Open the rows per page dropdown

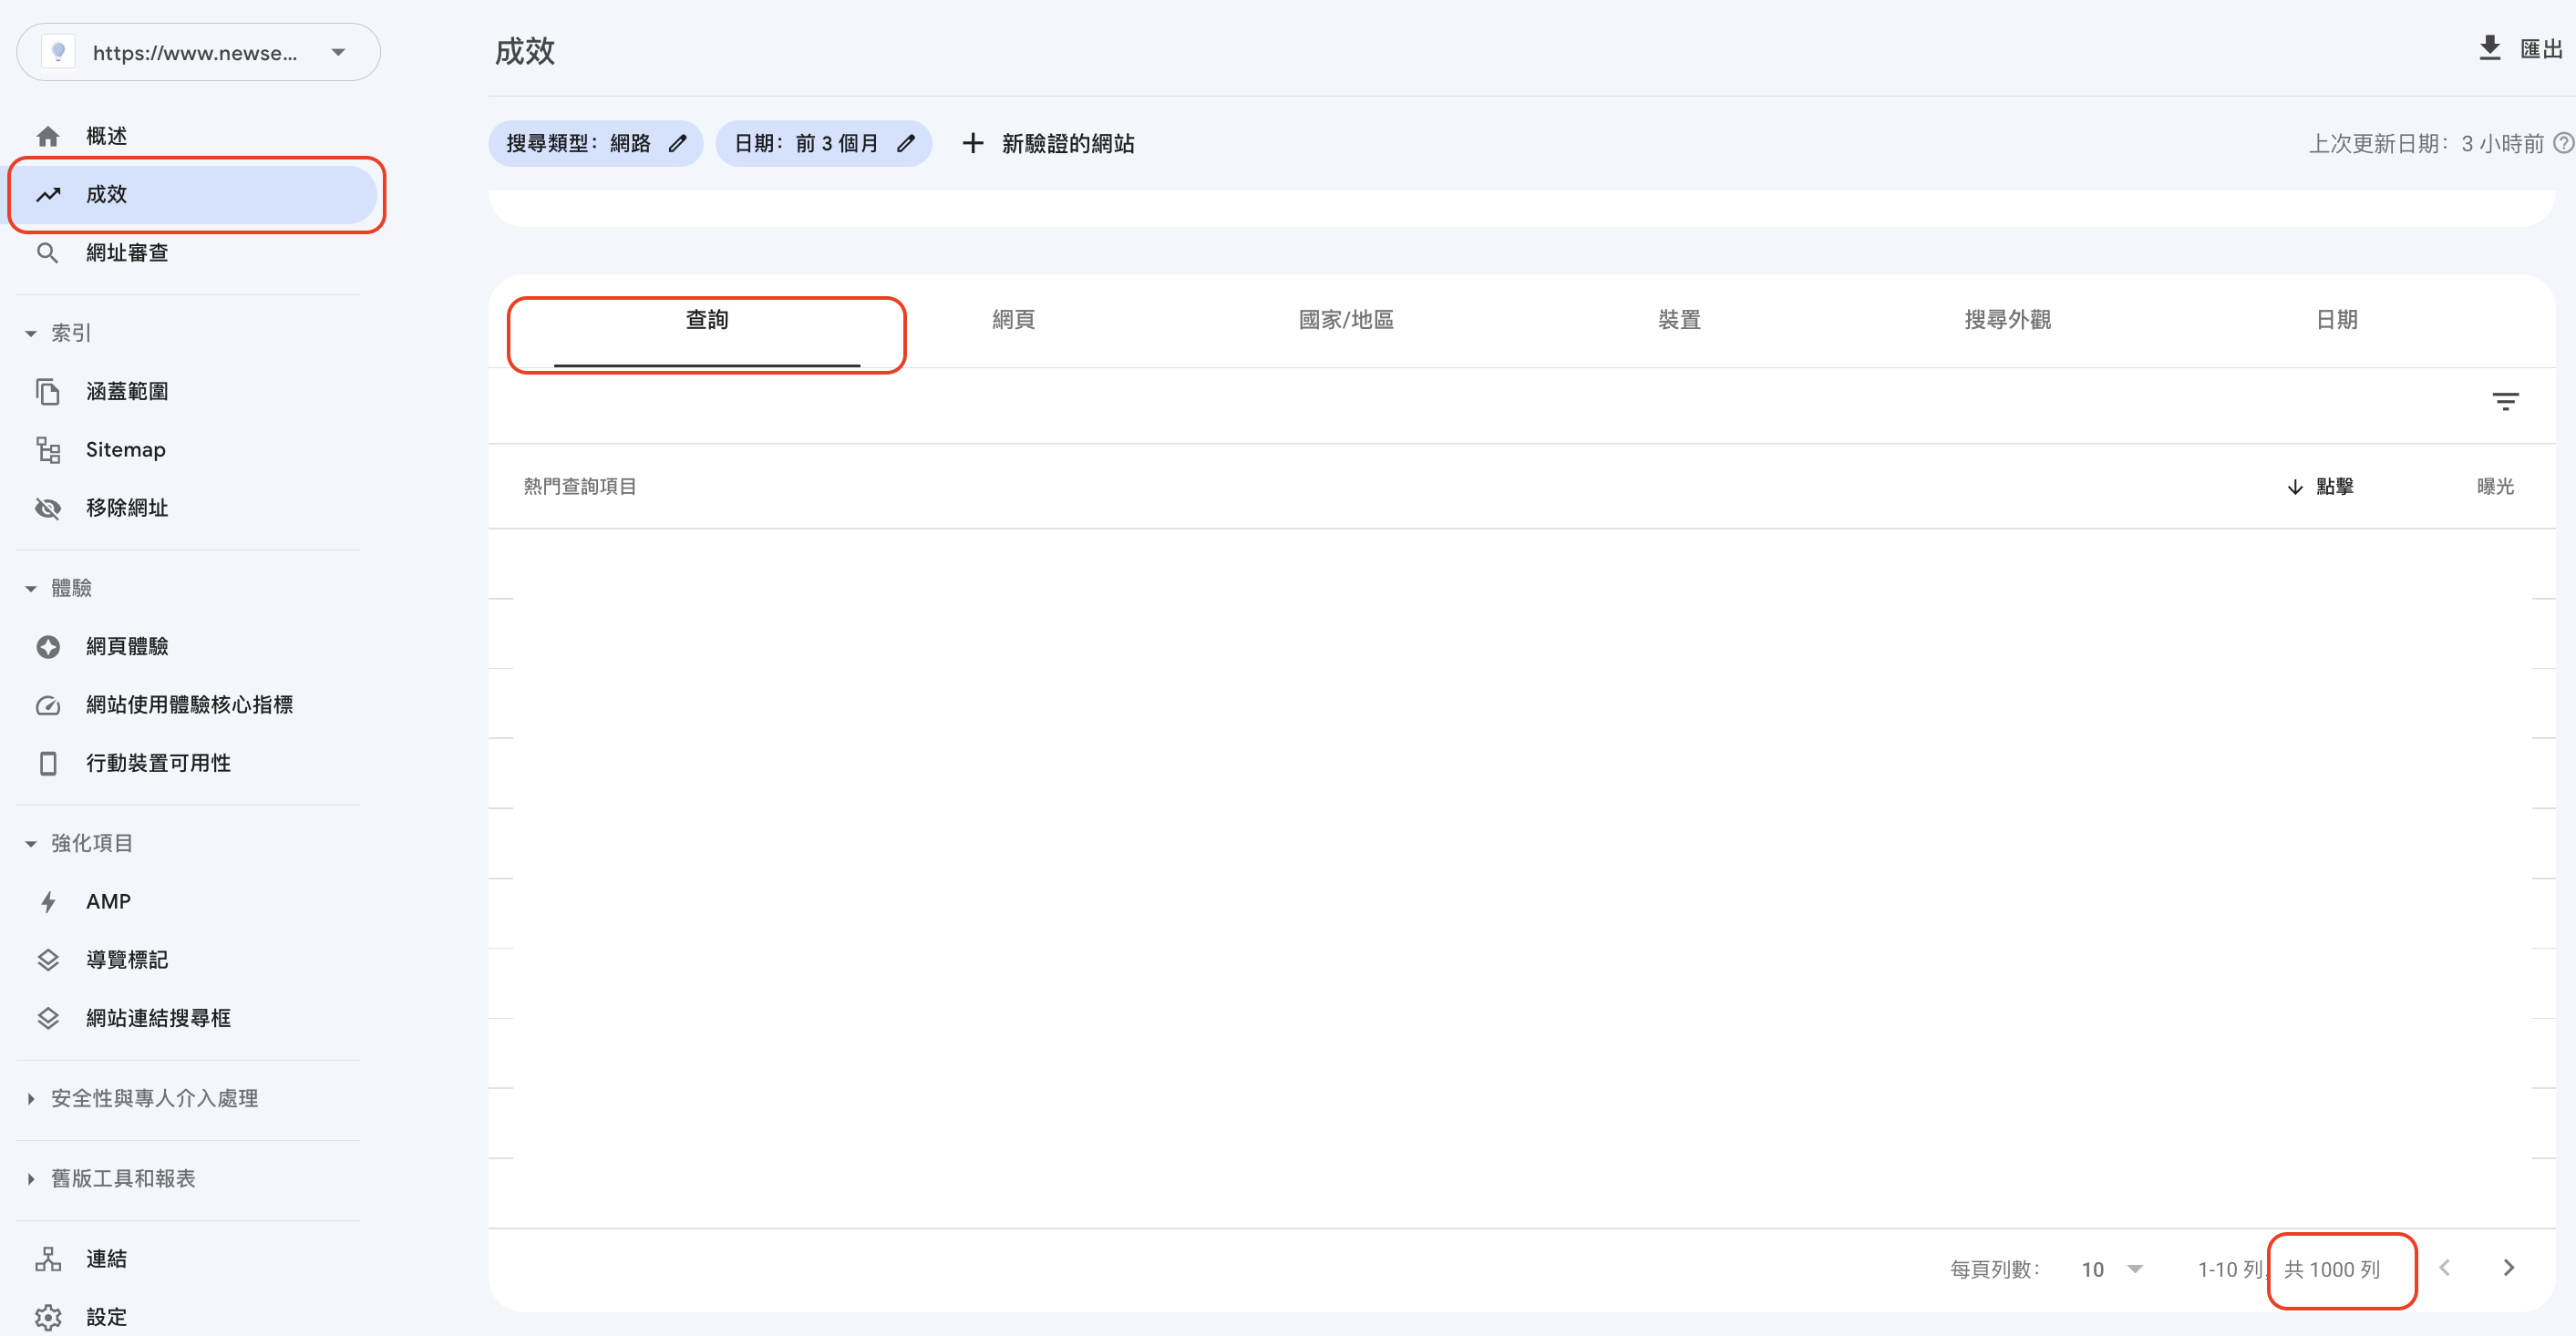tap(2134, 1269)
